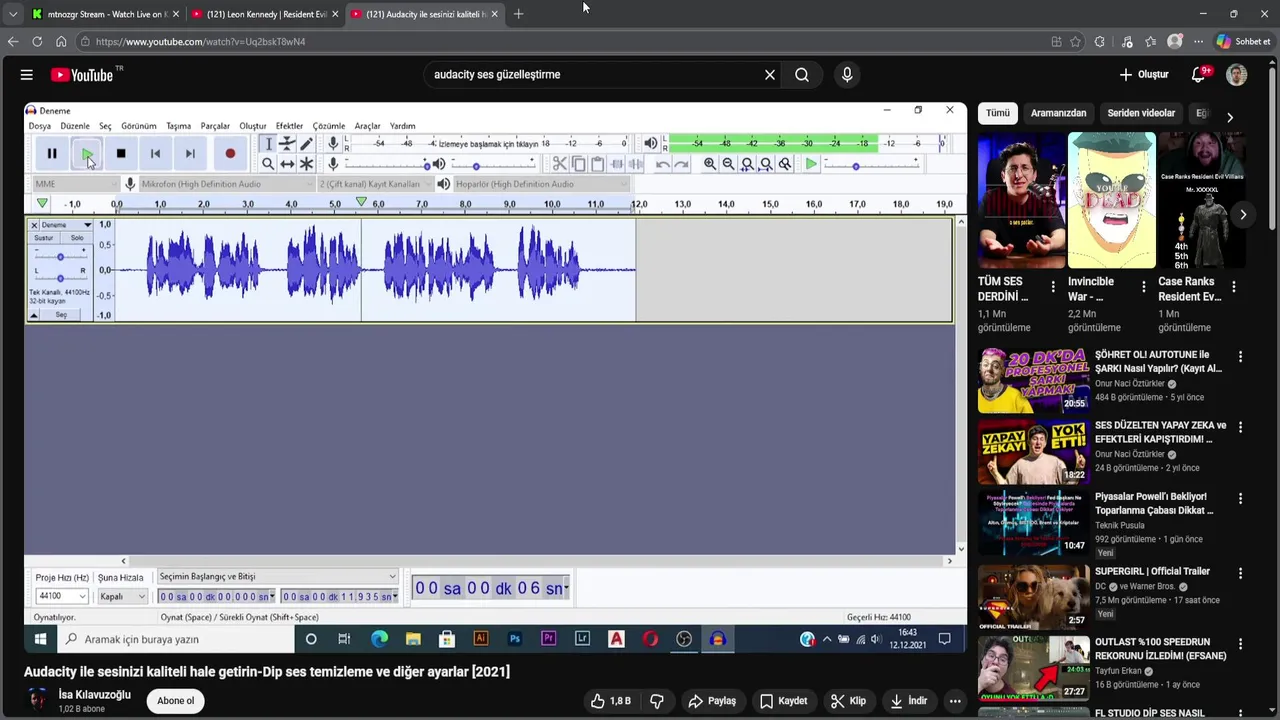Open the Kayıt Kanalları channels dropdown
The width and height of the screenshot is (1280, 720).
click(x=376, y=184)
